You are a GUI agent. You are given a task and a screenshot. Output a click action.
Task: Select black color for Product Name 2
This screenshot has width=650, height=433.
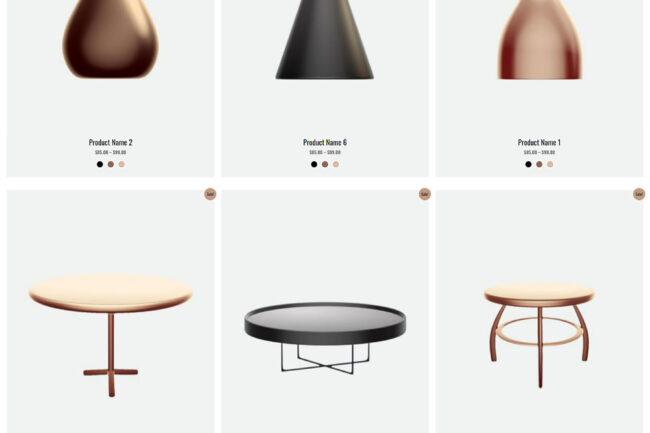tap(100, 164)
